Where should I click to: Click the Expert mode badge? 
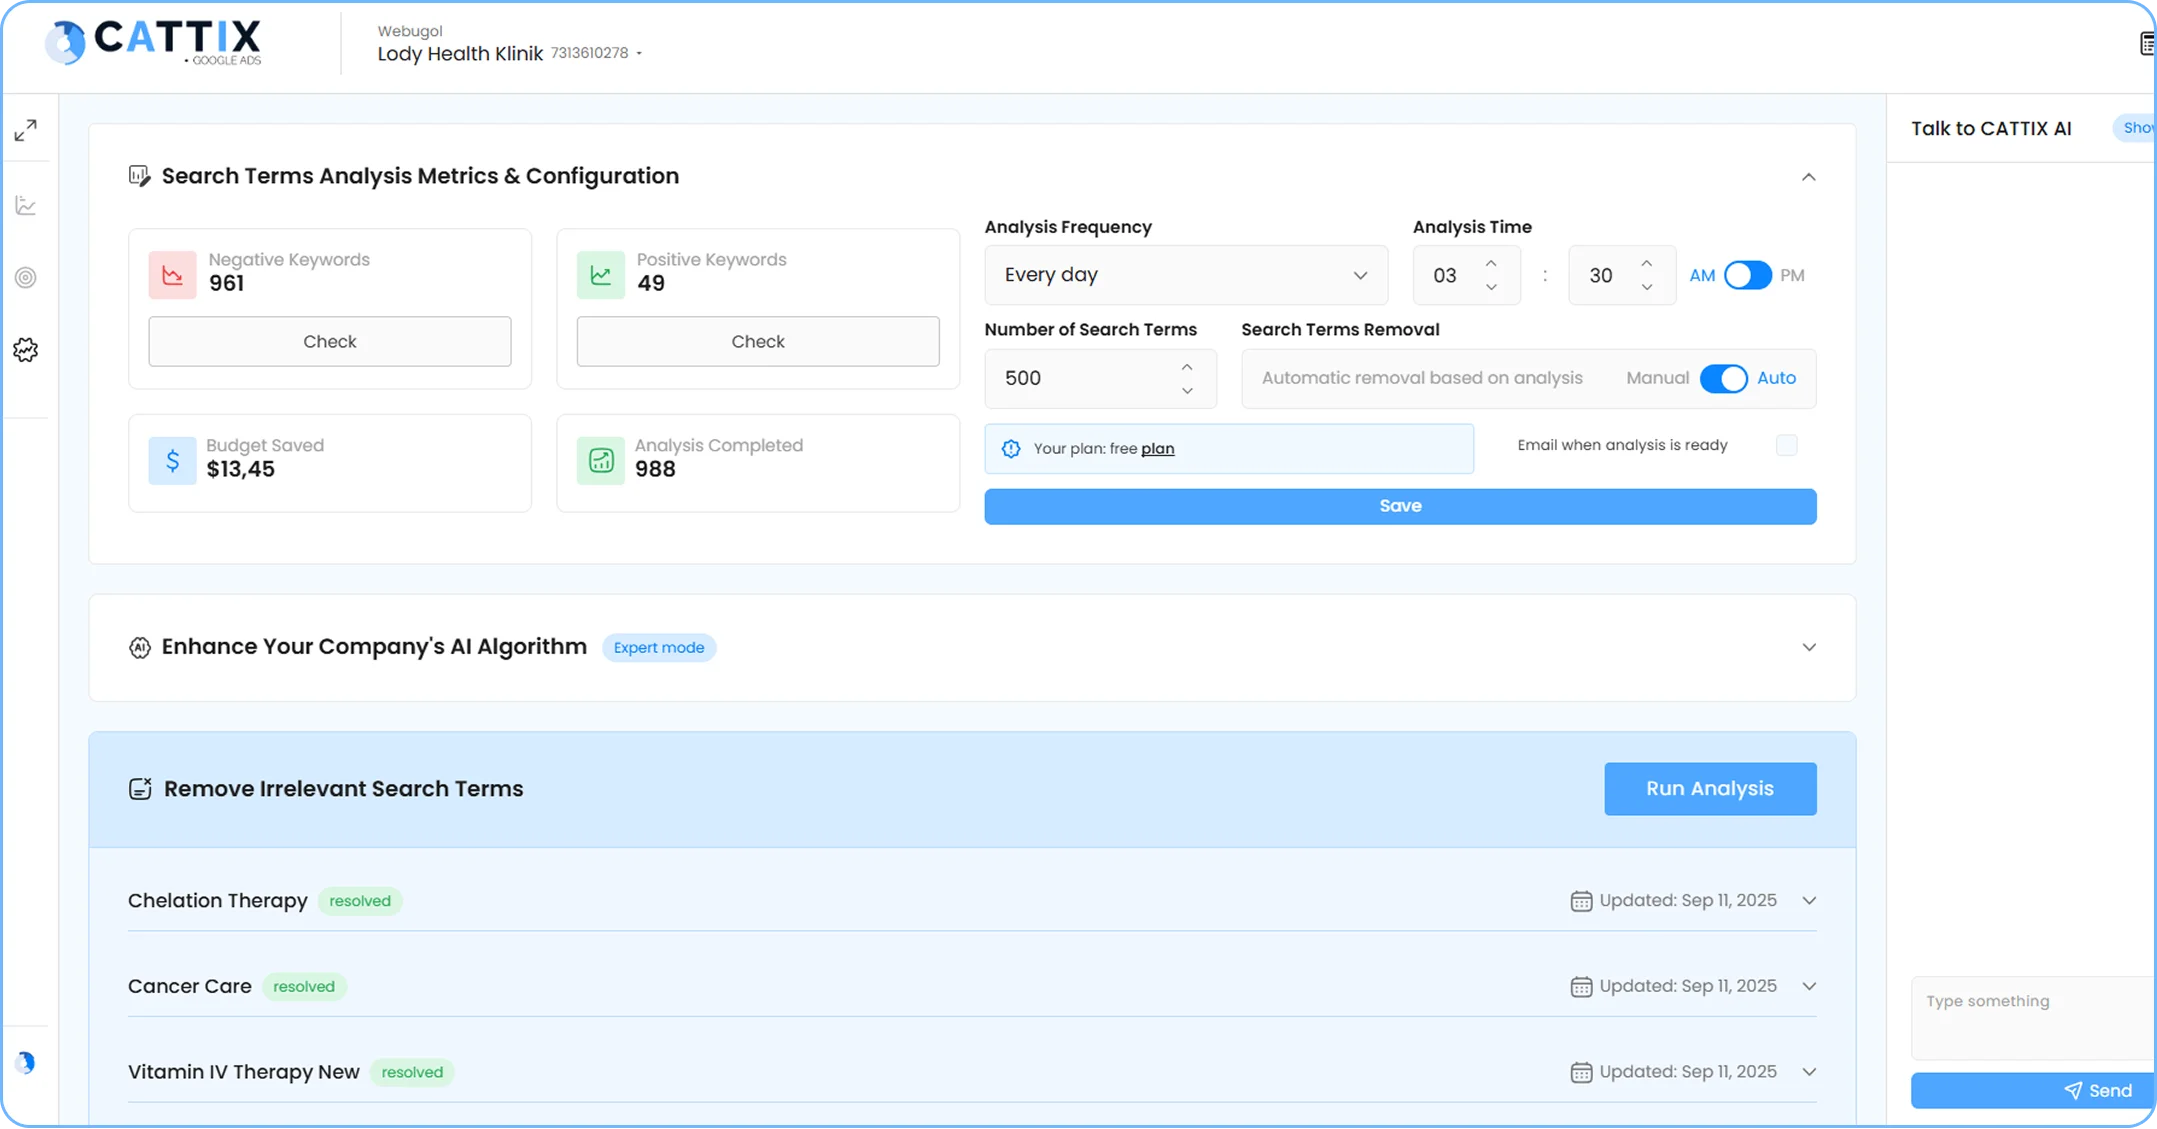(658, 647)
